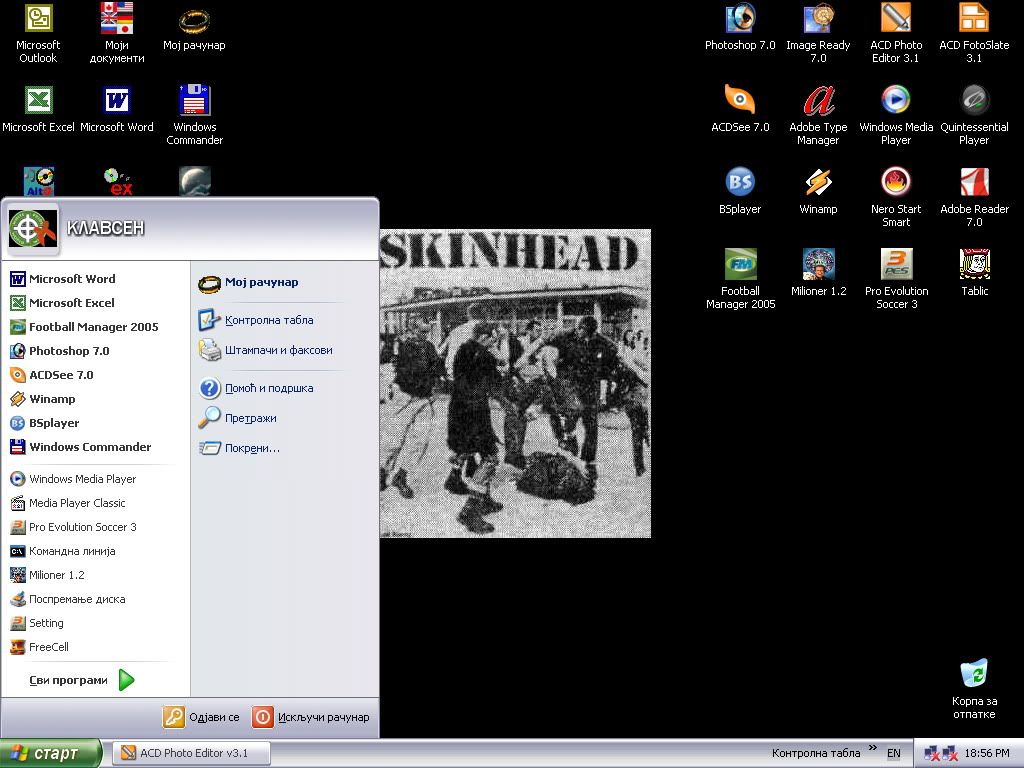
Task: Launch Winamp desktop icon
Action: [x=818, y=191]
